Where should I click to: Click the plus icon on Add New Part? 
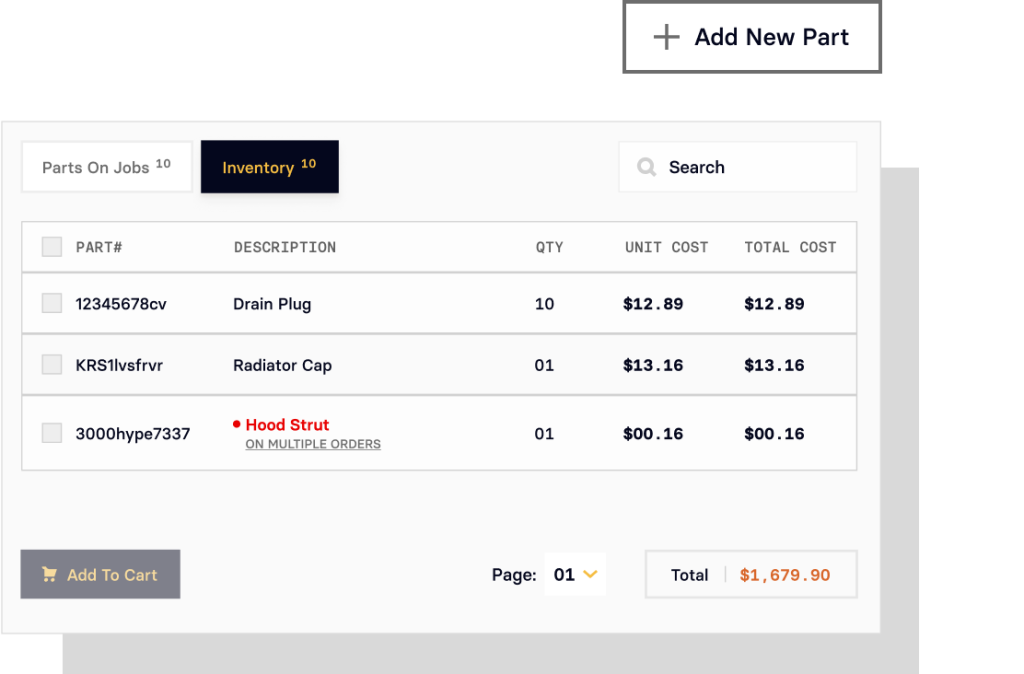coord(666,36)
